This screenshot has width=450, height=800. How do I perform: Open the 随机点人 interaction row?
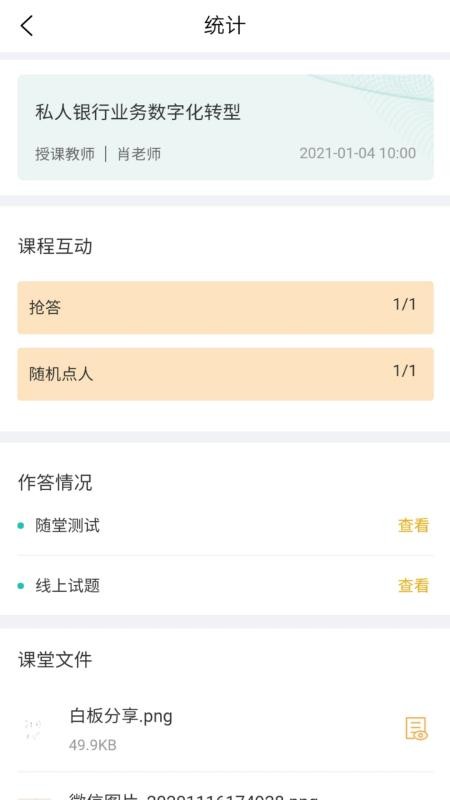point(226,374)
